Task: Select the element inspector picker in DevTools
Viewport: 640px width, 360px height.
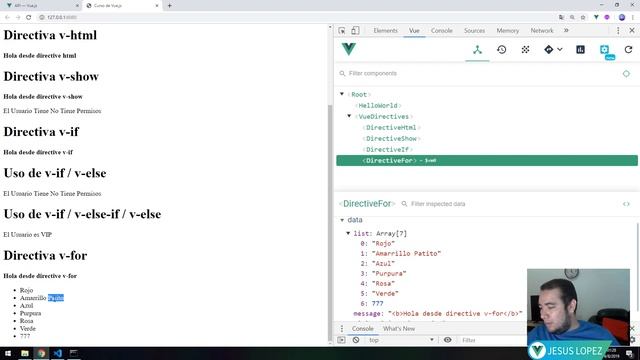Action: (x=342, y=31)
